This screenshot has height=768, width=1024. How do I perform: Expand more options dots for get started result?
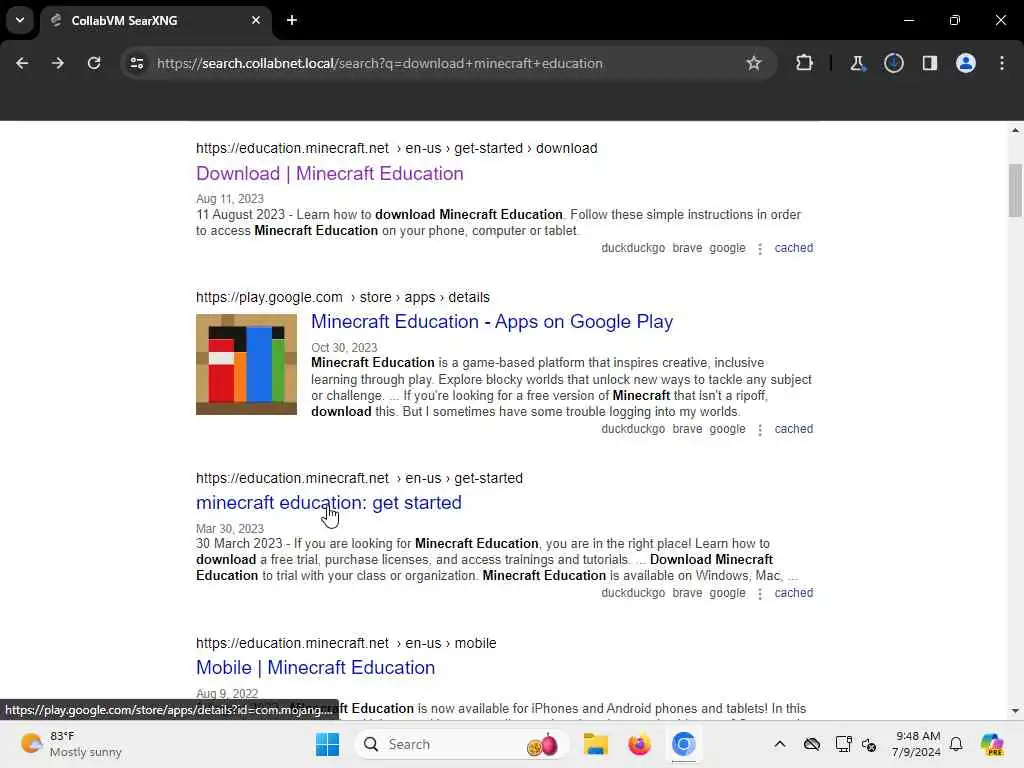coord(760,594)
